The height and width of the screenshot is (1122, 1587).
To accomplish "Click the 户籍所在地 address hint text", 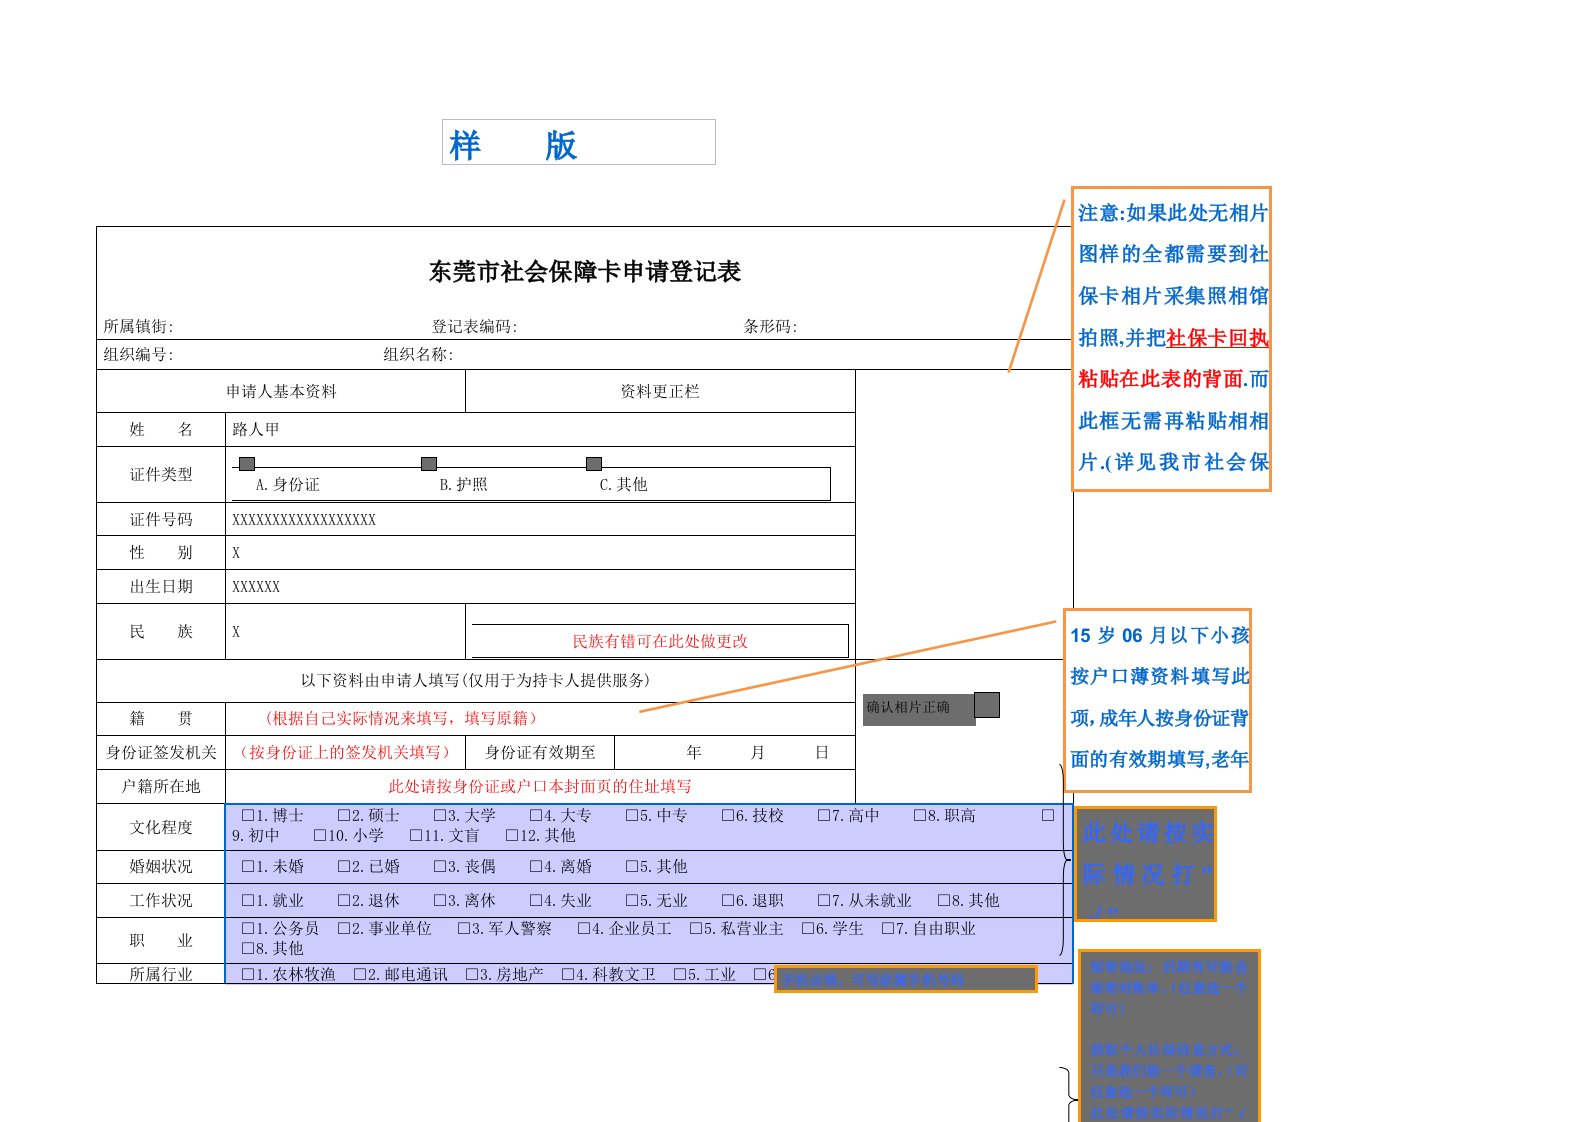I will coord(540,787).
